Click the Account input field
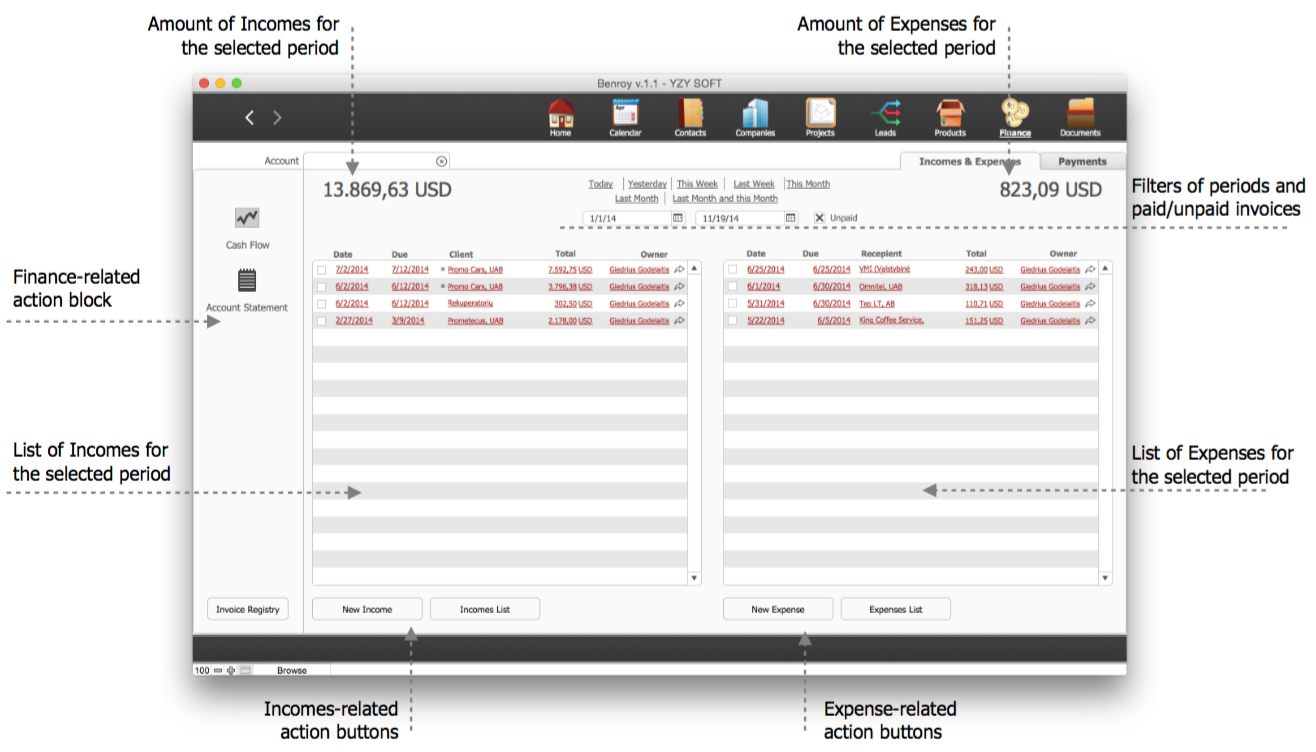Viewport: 1316px width, 752px height. point(370,161)
